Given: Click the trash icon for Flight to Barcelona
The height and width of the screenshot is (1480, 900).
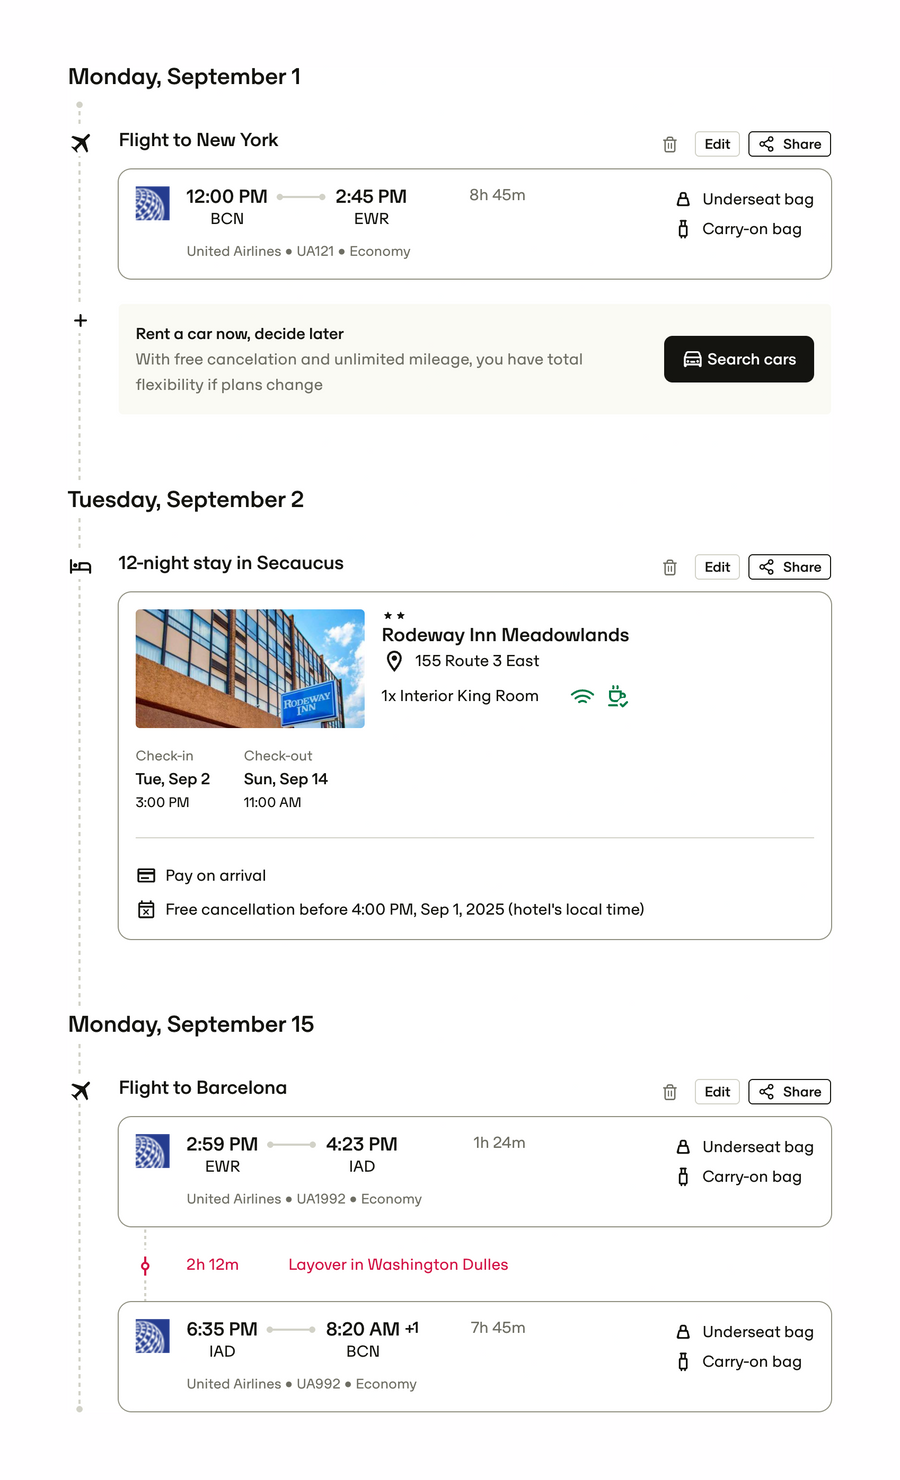Looking at the screenshot, I should pyautogui.click(x=670, y=1092).
